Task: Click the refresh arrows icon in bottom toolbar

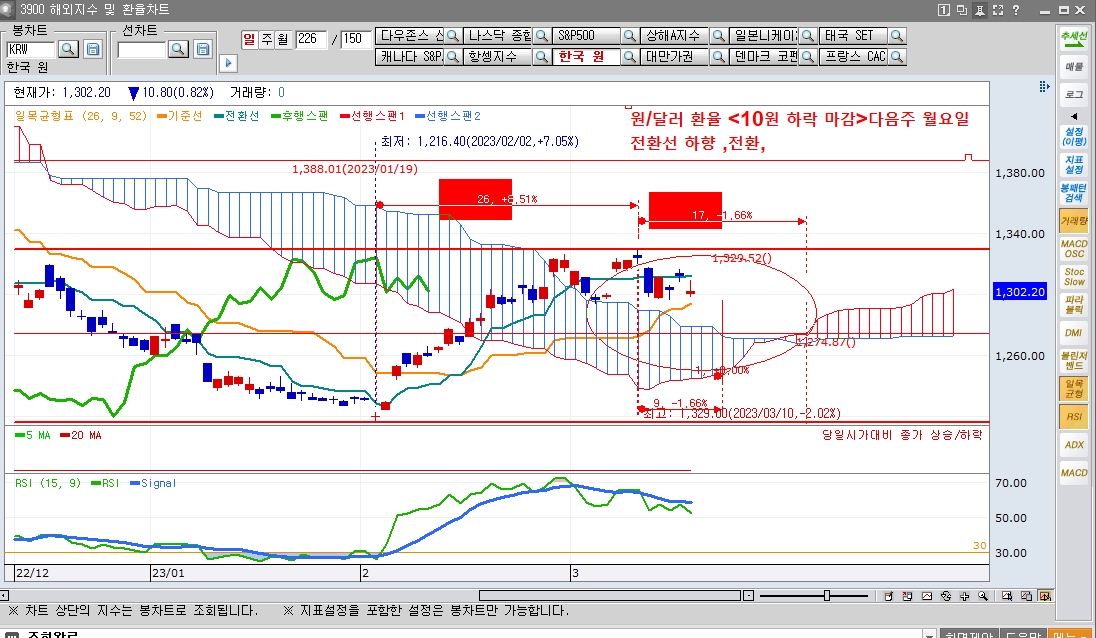Action: click(946, 596)
